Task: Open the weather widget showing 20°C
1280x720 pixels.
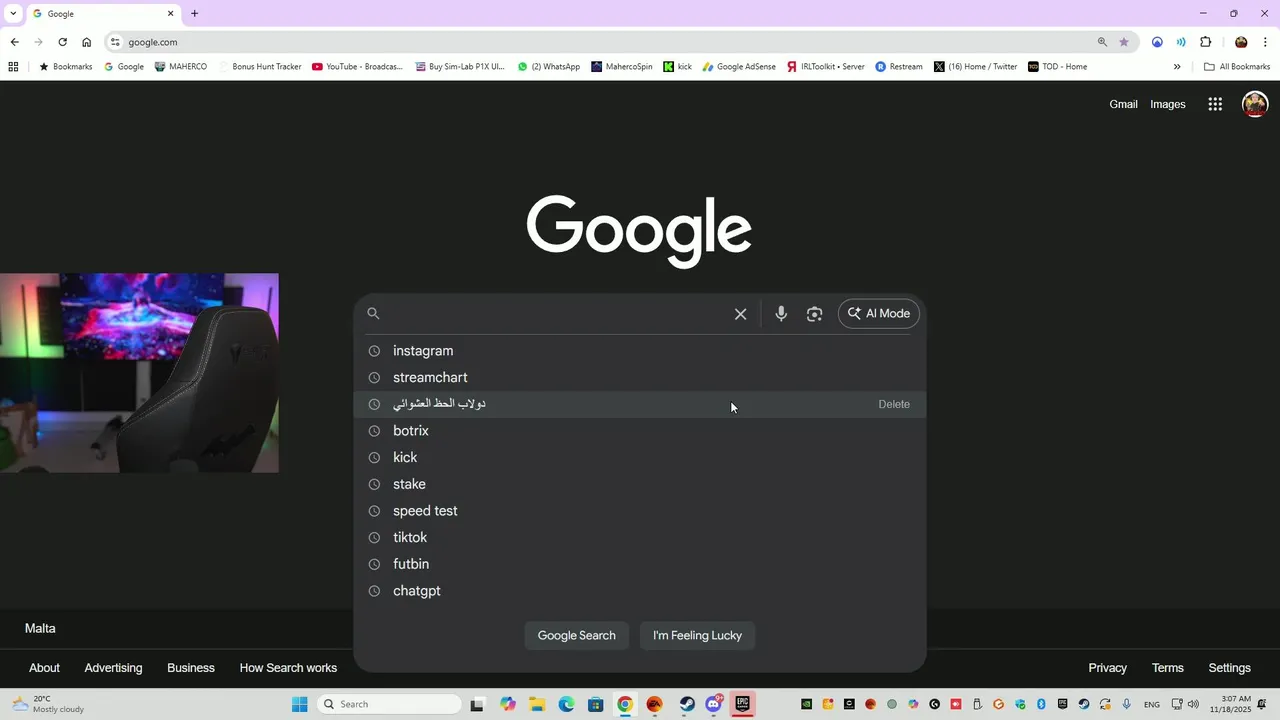Action: [48, 704]
